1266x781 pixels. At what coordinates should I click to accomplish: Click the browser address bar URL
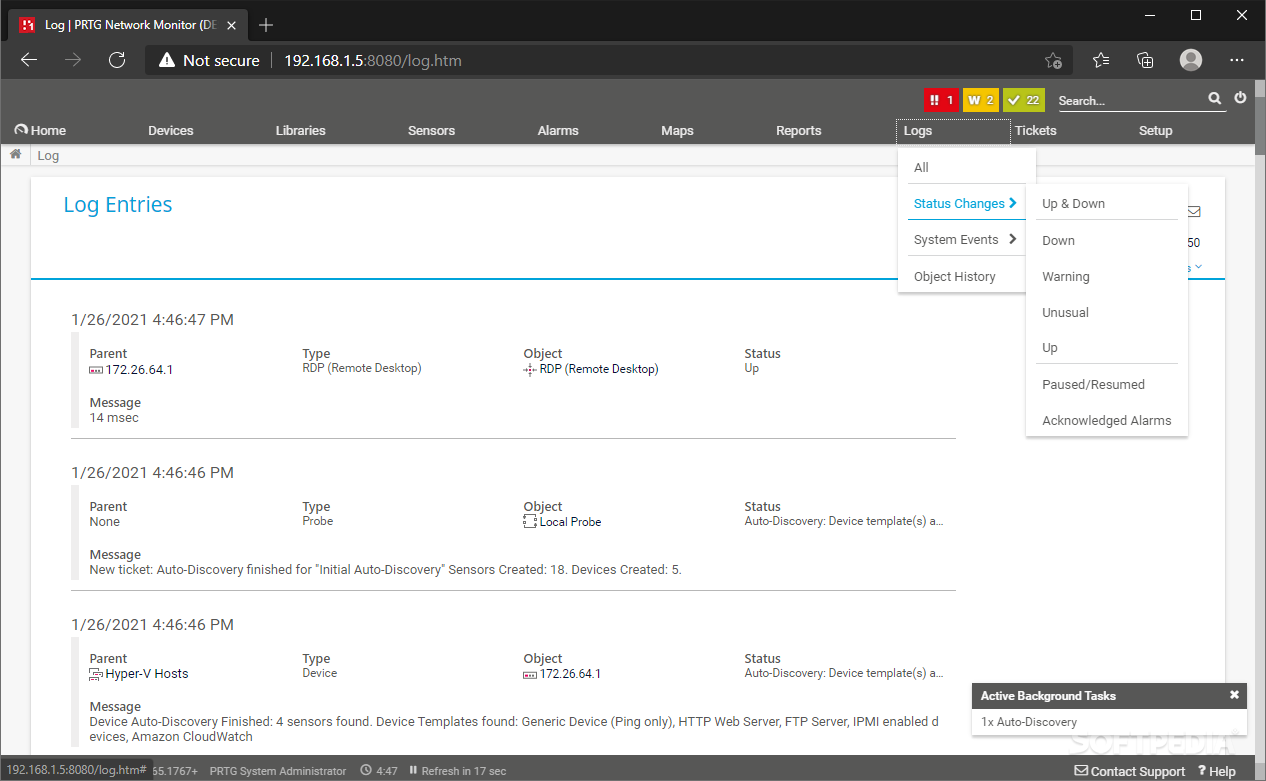373,61
